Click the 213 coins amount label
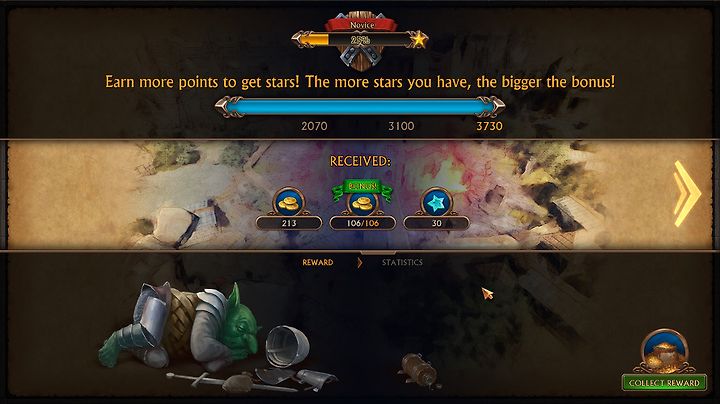The height and width of the screenshot is (404, 720). (x=289, y=223)
